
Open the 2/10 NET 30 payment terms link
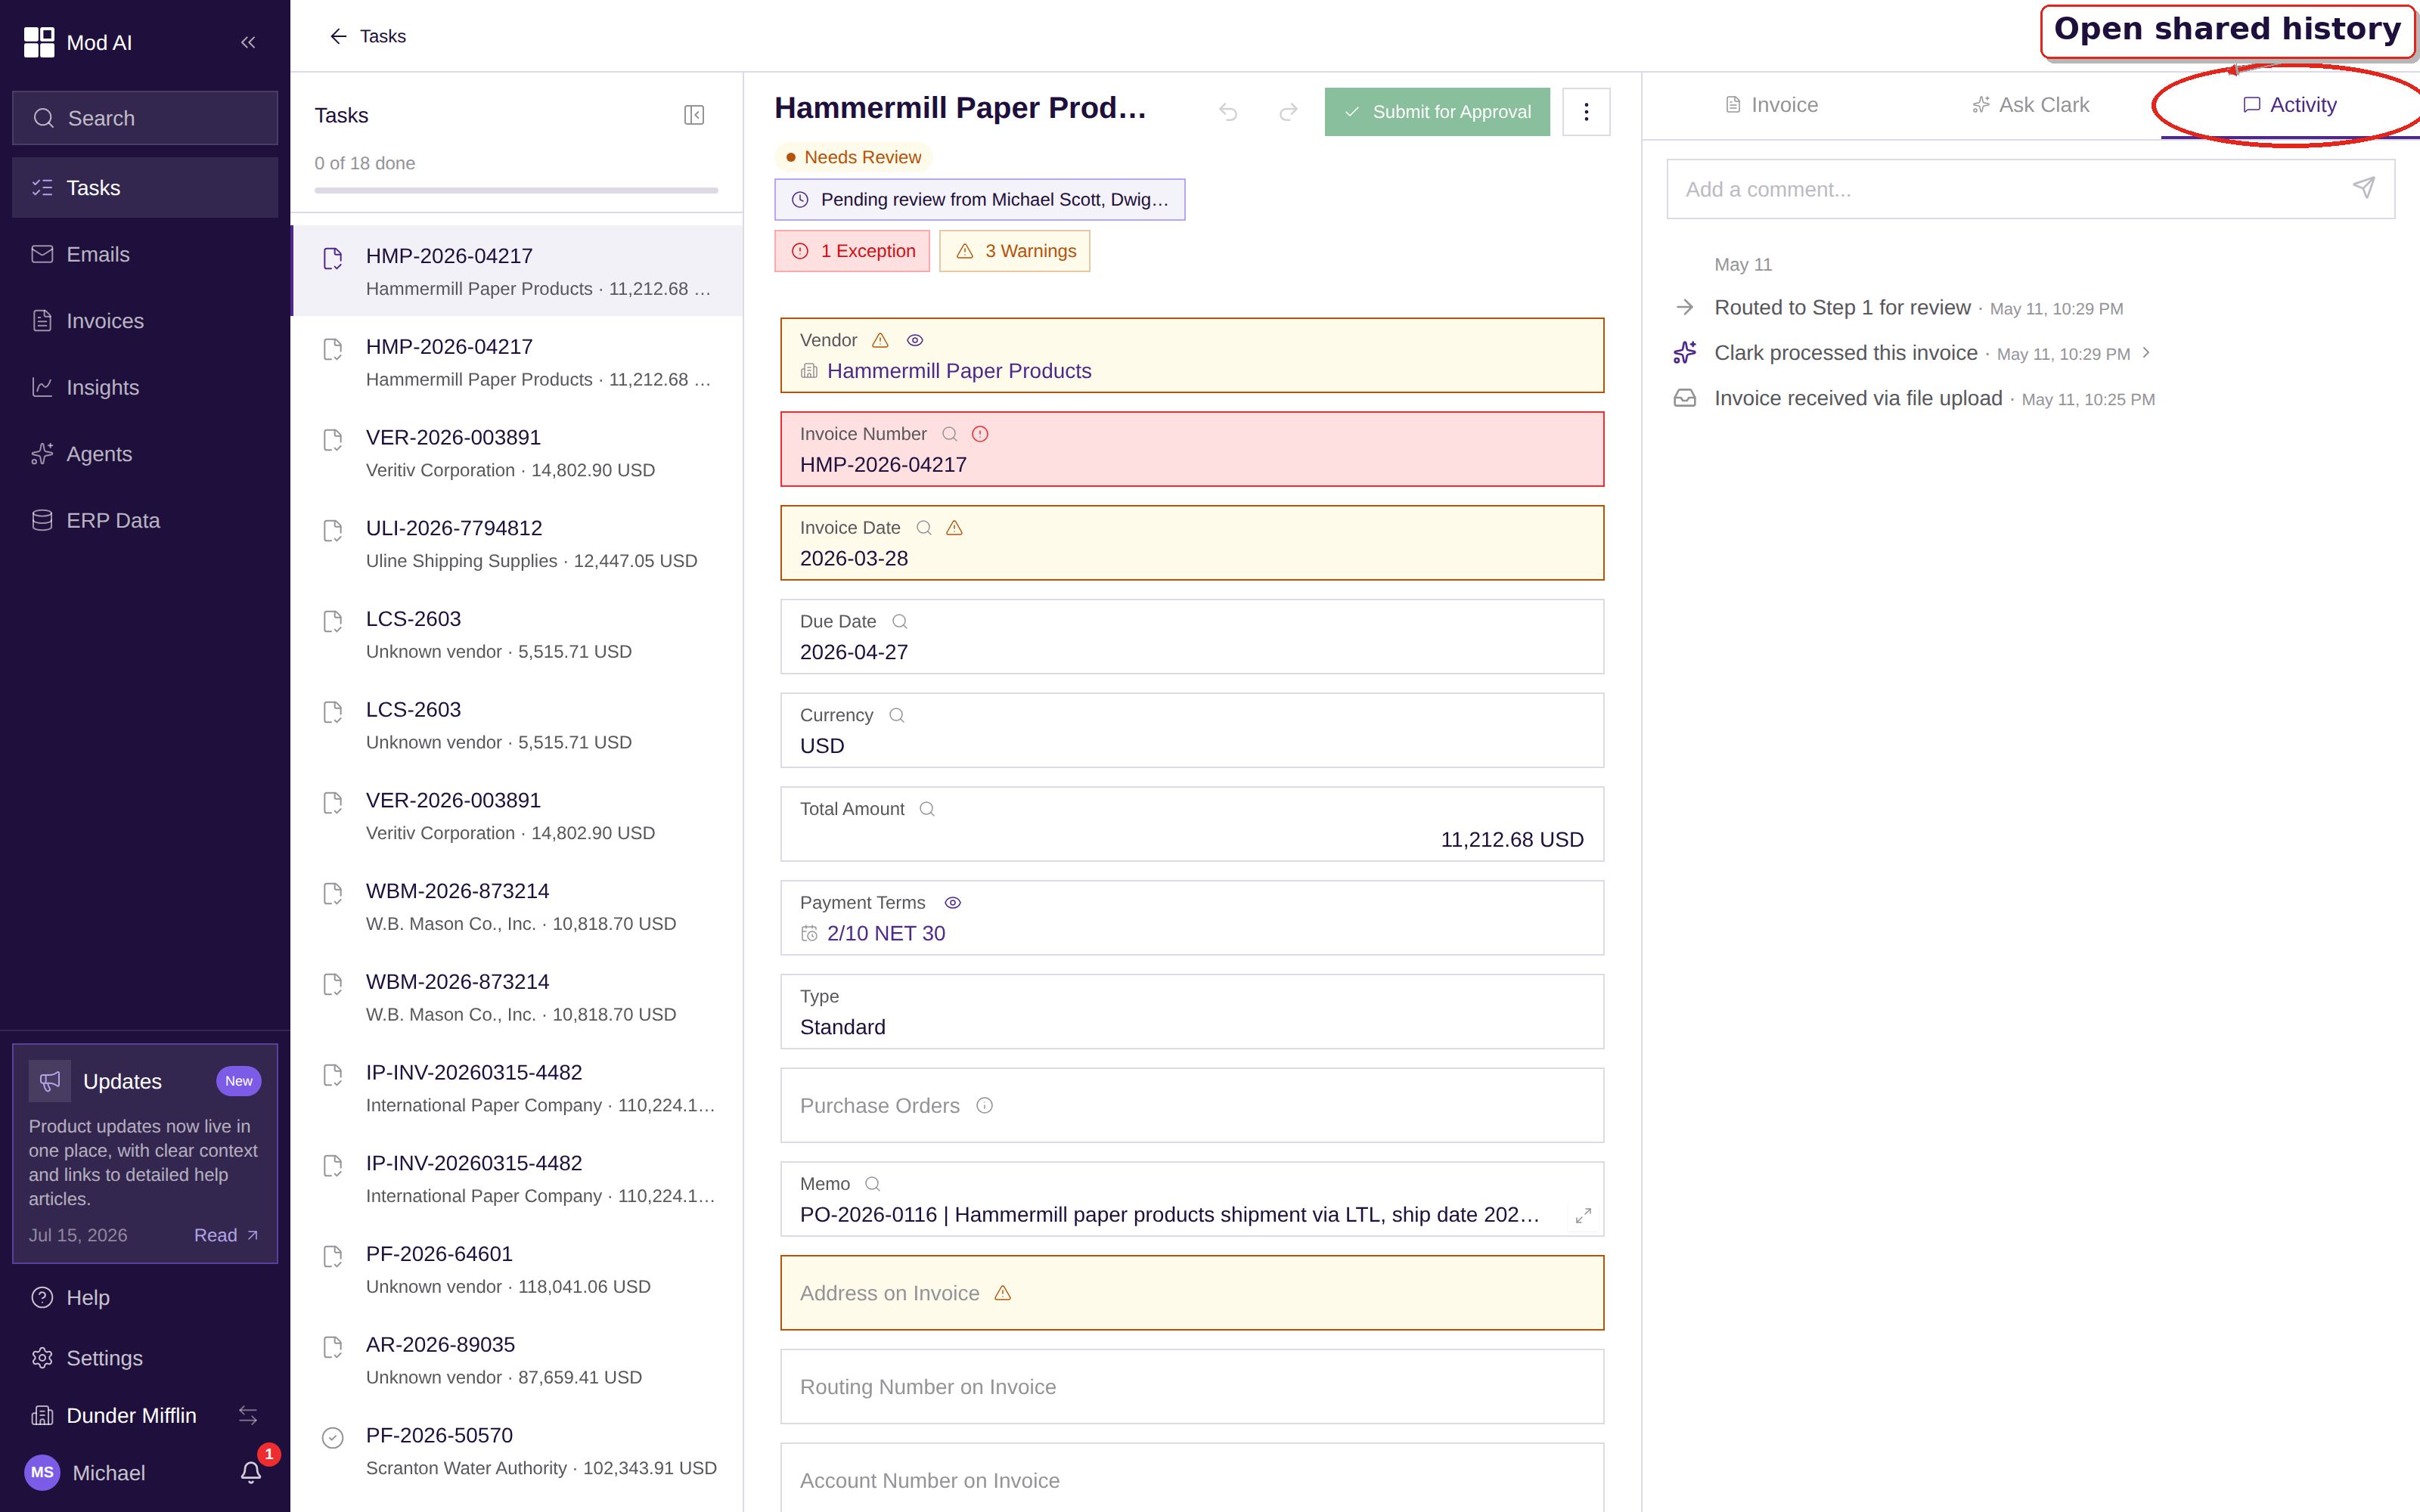tap(885, 933)
